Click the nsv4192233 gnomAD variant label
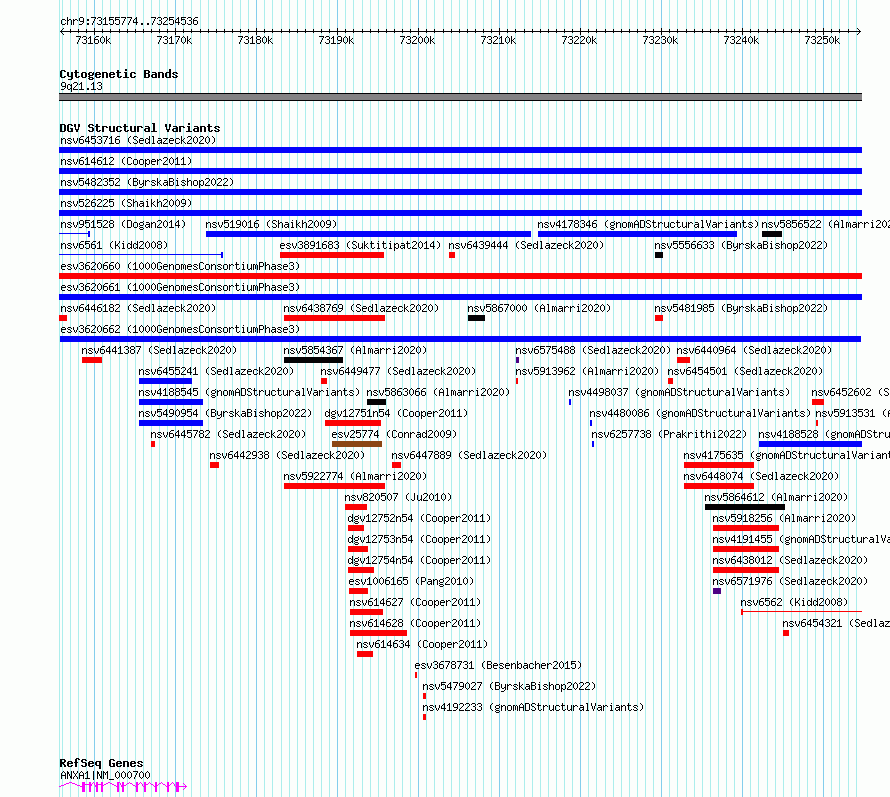 coord(534,707)
